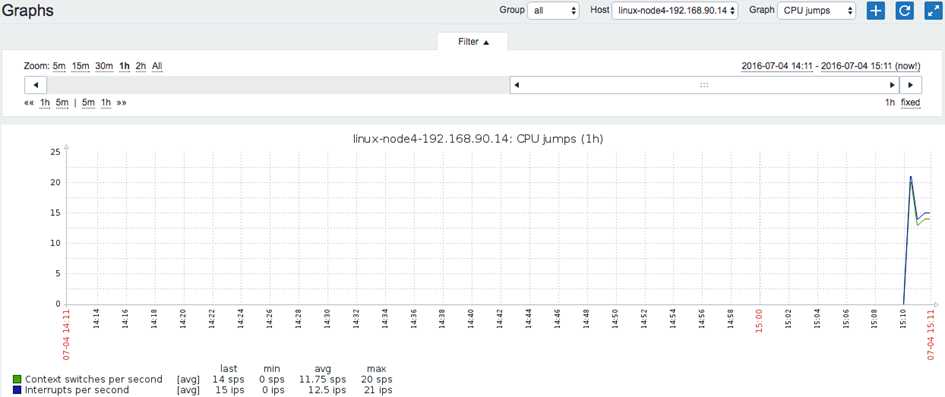Click the right arrow on the time bar
The width and height of the screenshot is (945, 397).
910,85
